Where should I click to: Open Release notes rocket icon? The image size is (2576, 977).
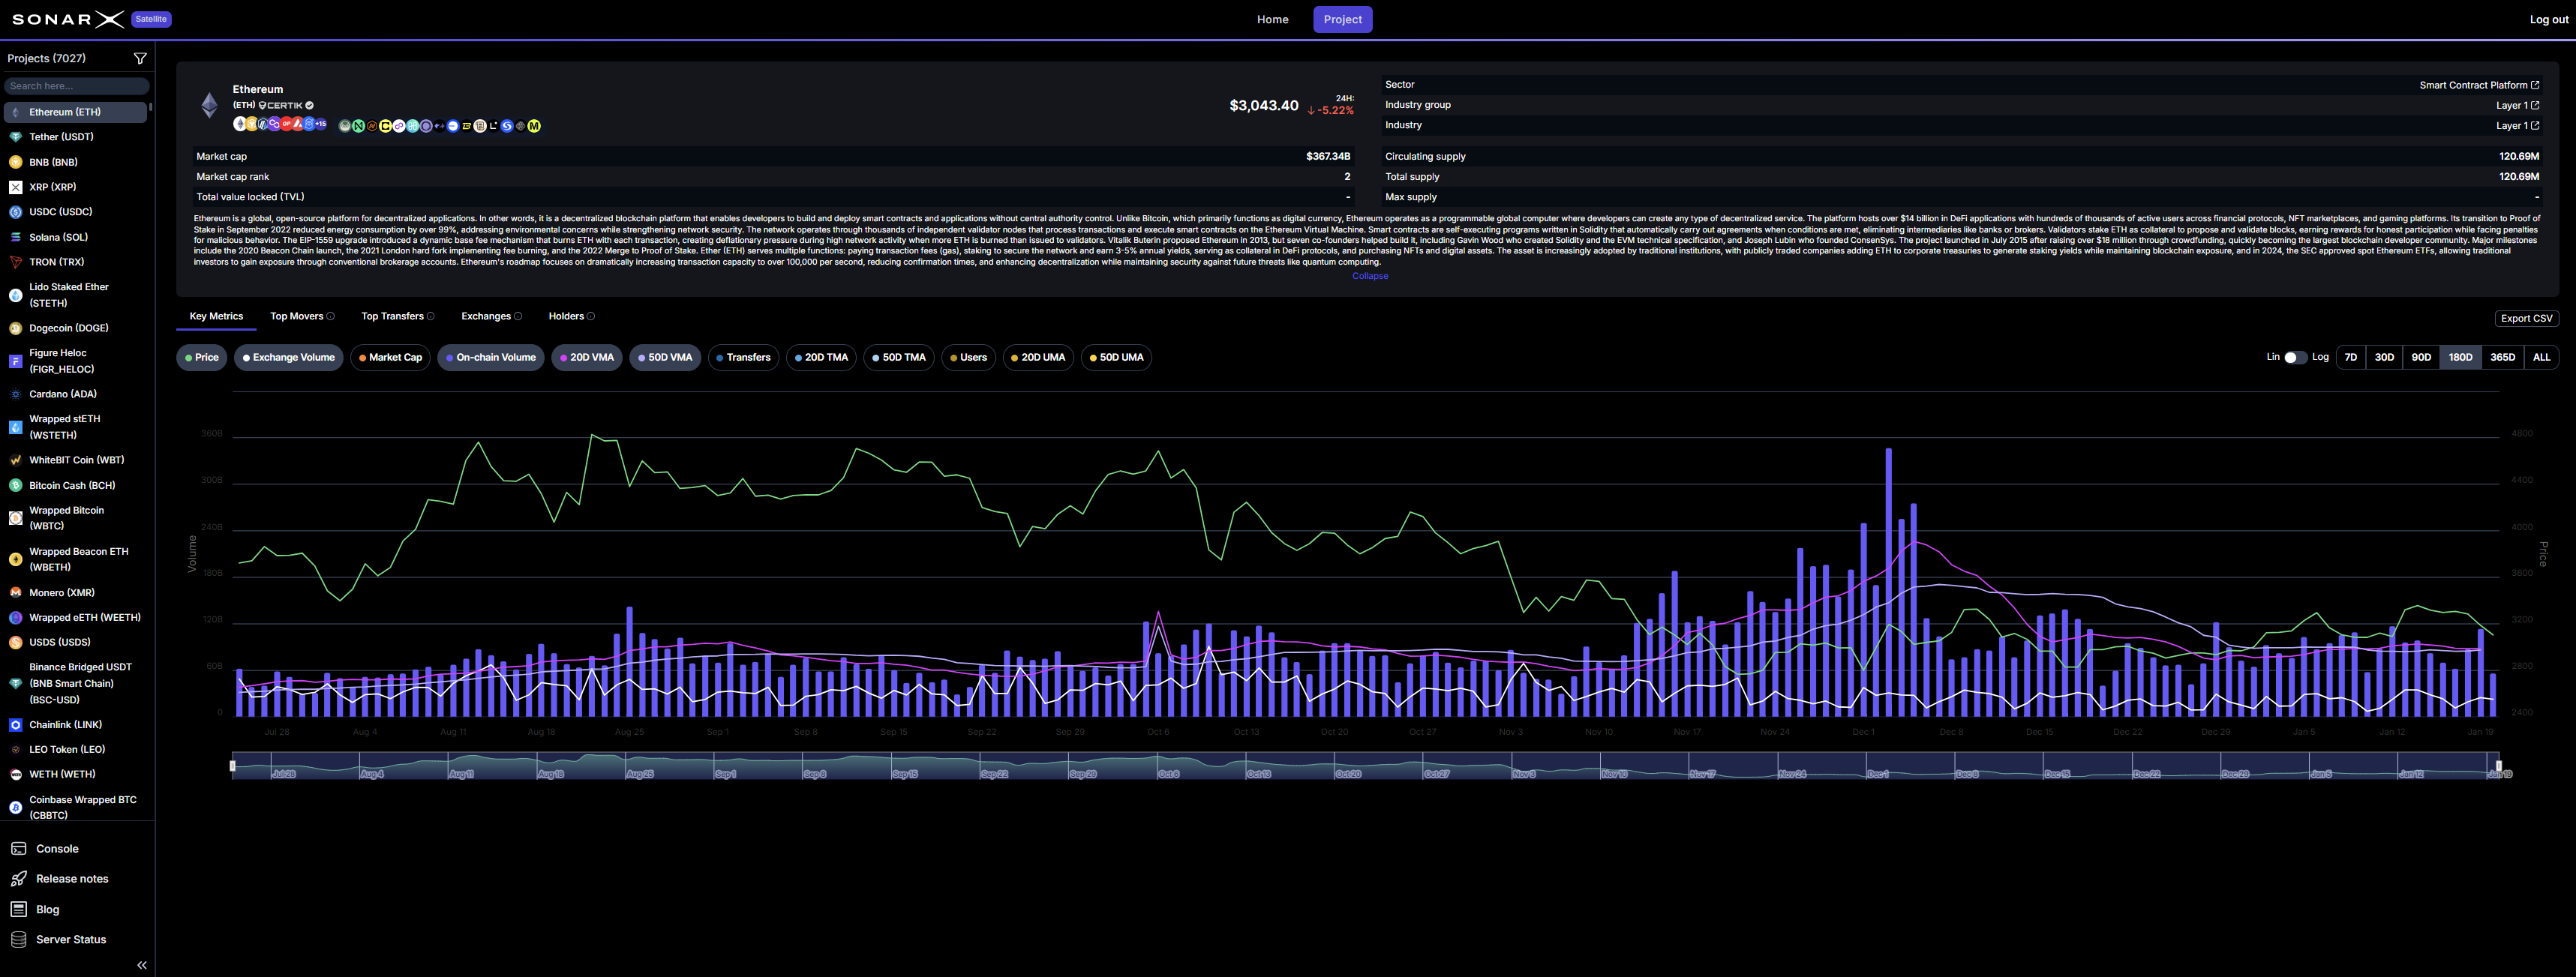tap(18, 879)
